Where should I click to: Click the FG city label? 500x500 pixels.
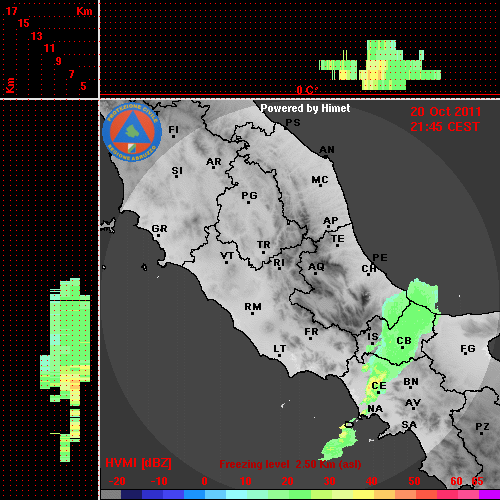[468, 349]
